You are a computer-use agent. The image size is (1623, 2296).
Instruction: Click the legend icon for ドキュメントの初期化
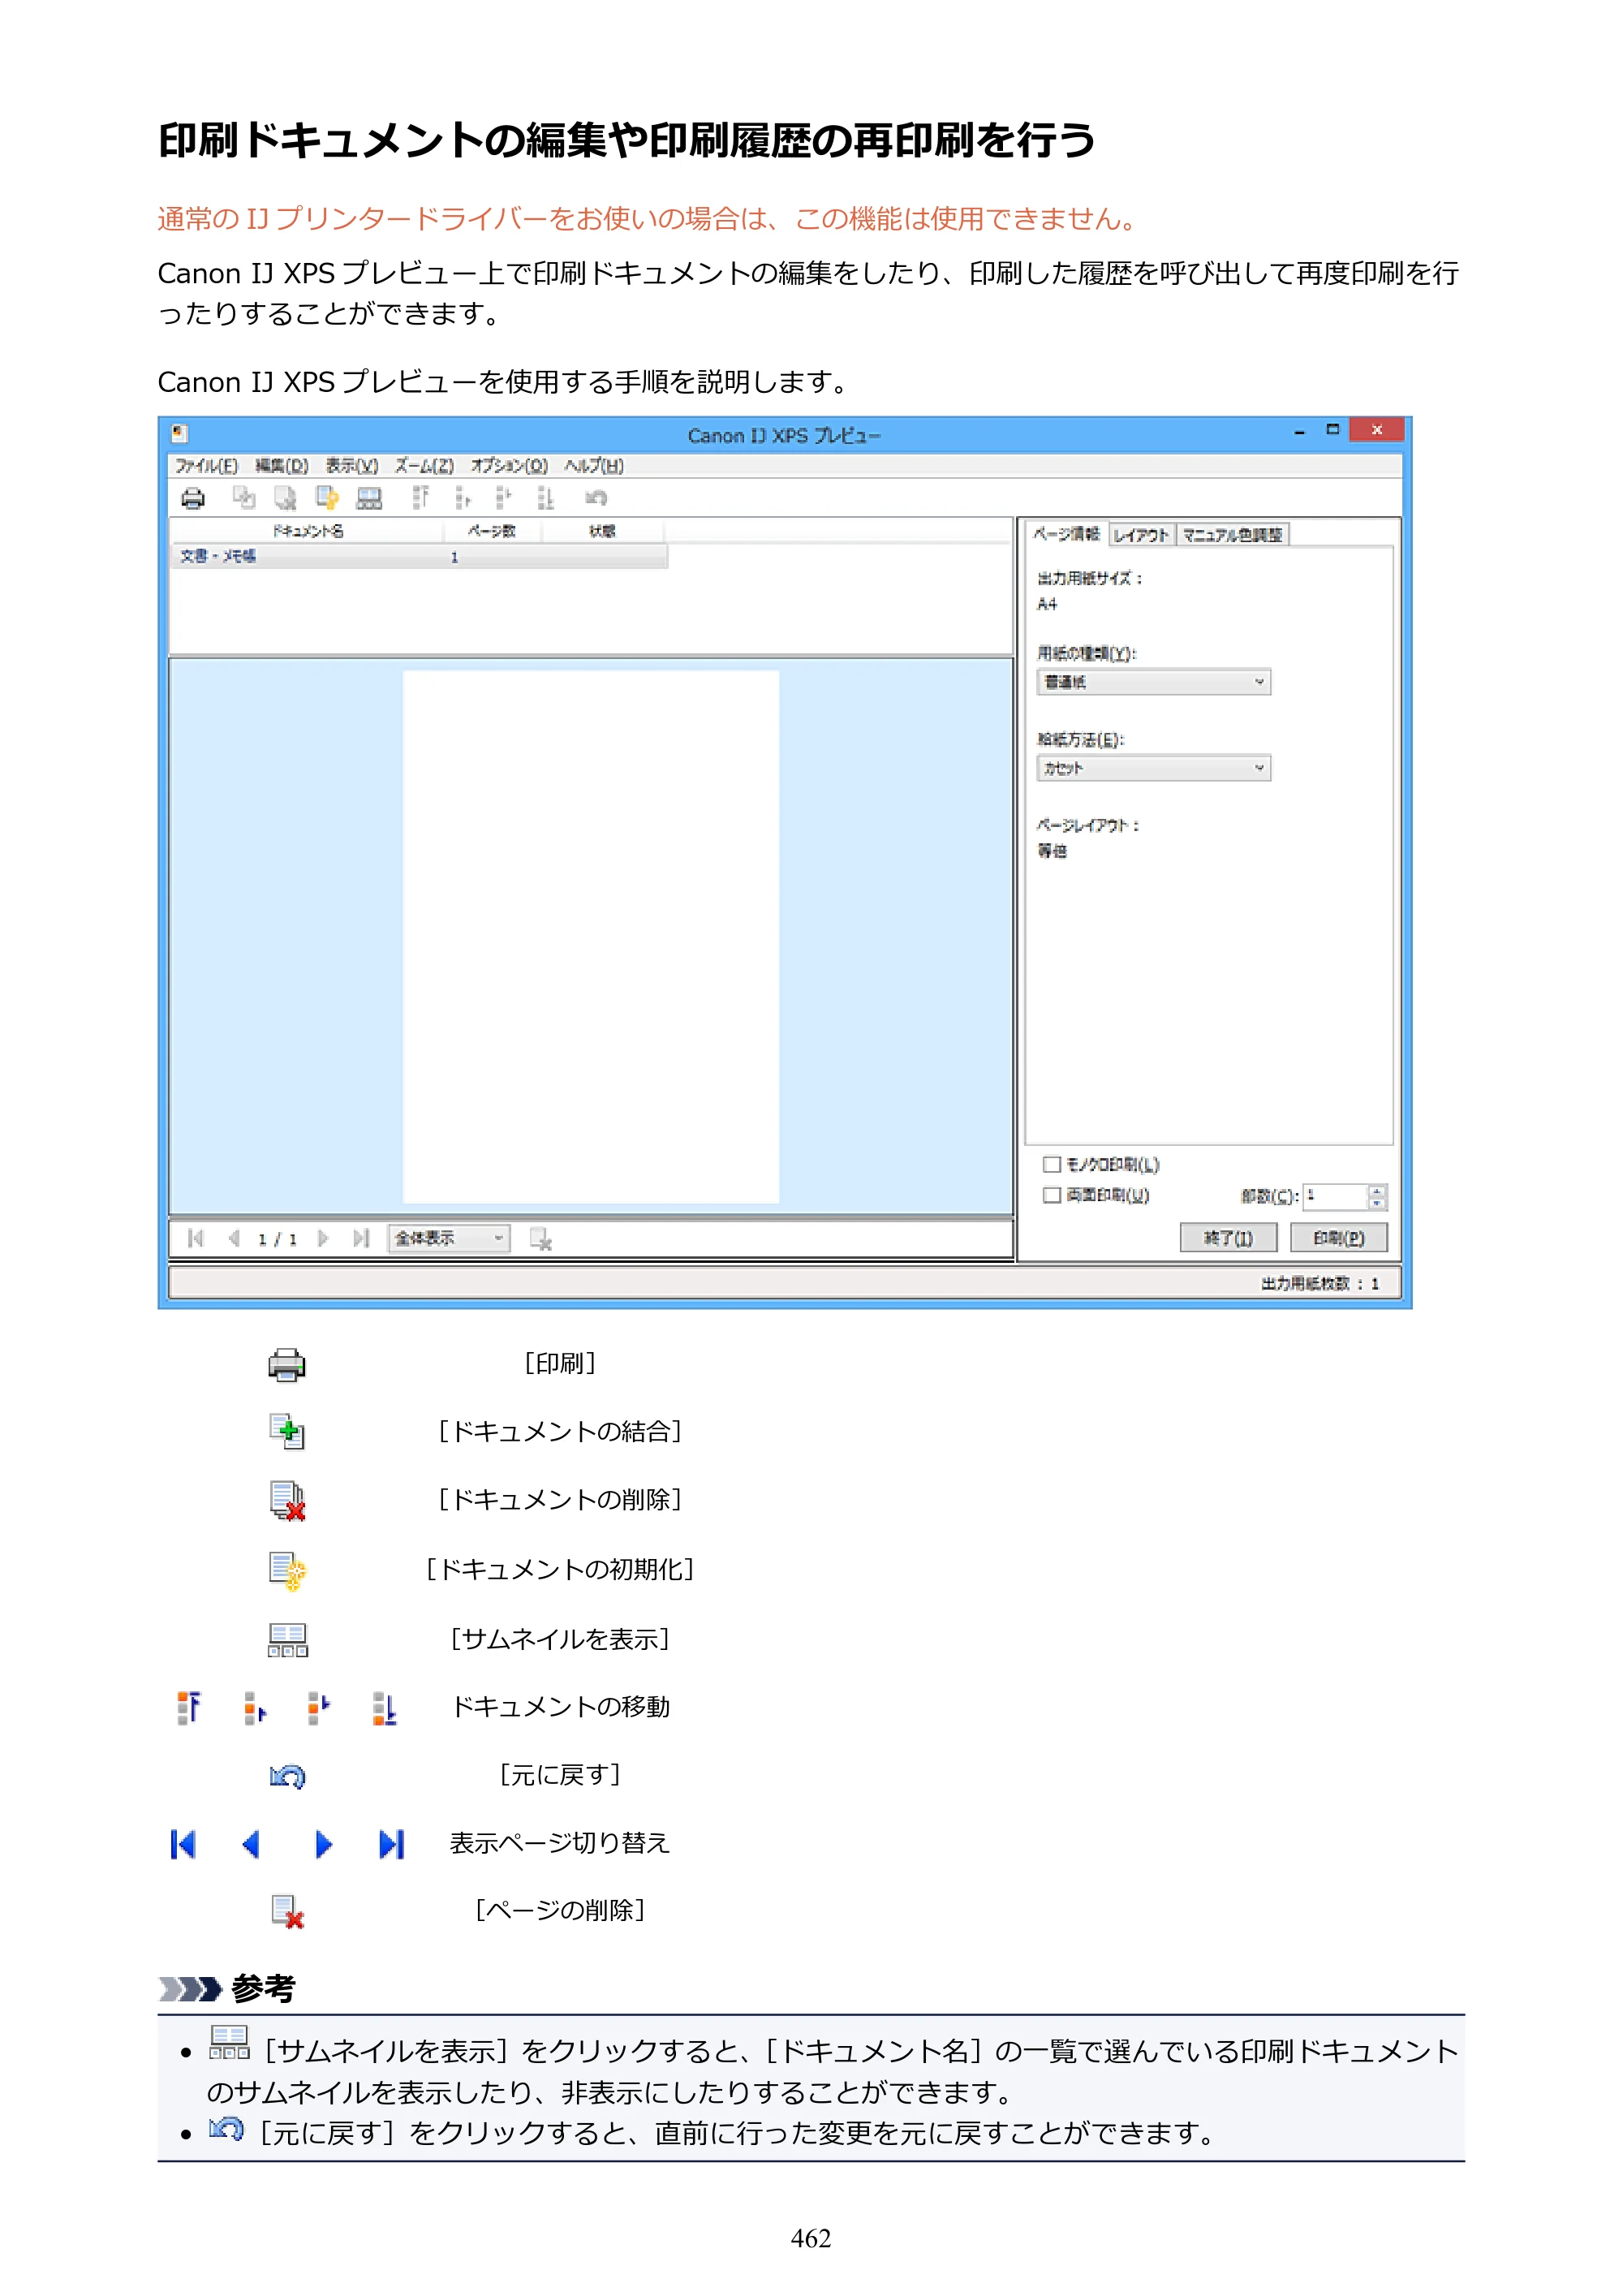287,1570
